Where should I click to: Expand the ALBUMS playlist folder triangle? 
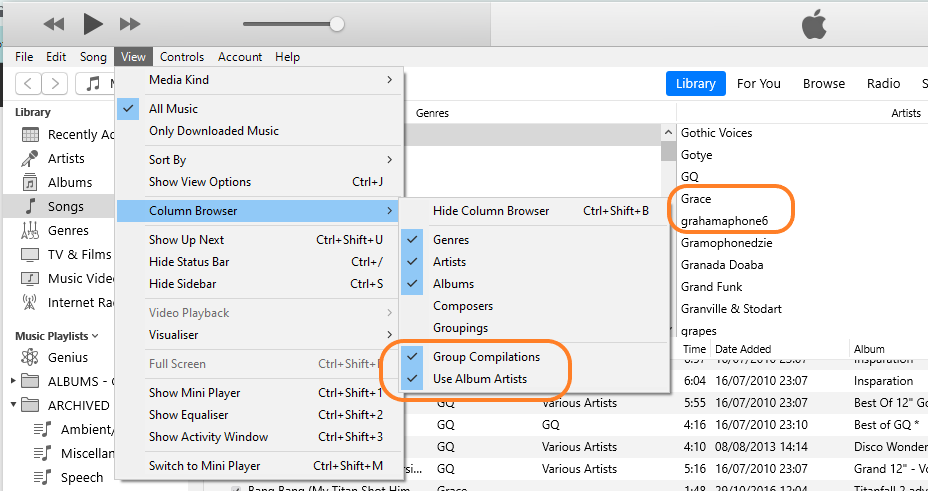[14, 381]
